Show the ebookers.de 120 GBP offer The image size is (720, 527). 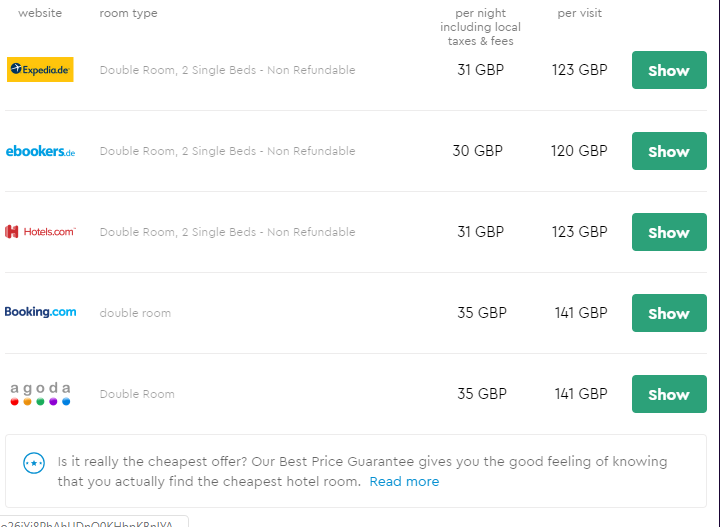point(669,151)
